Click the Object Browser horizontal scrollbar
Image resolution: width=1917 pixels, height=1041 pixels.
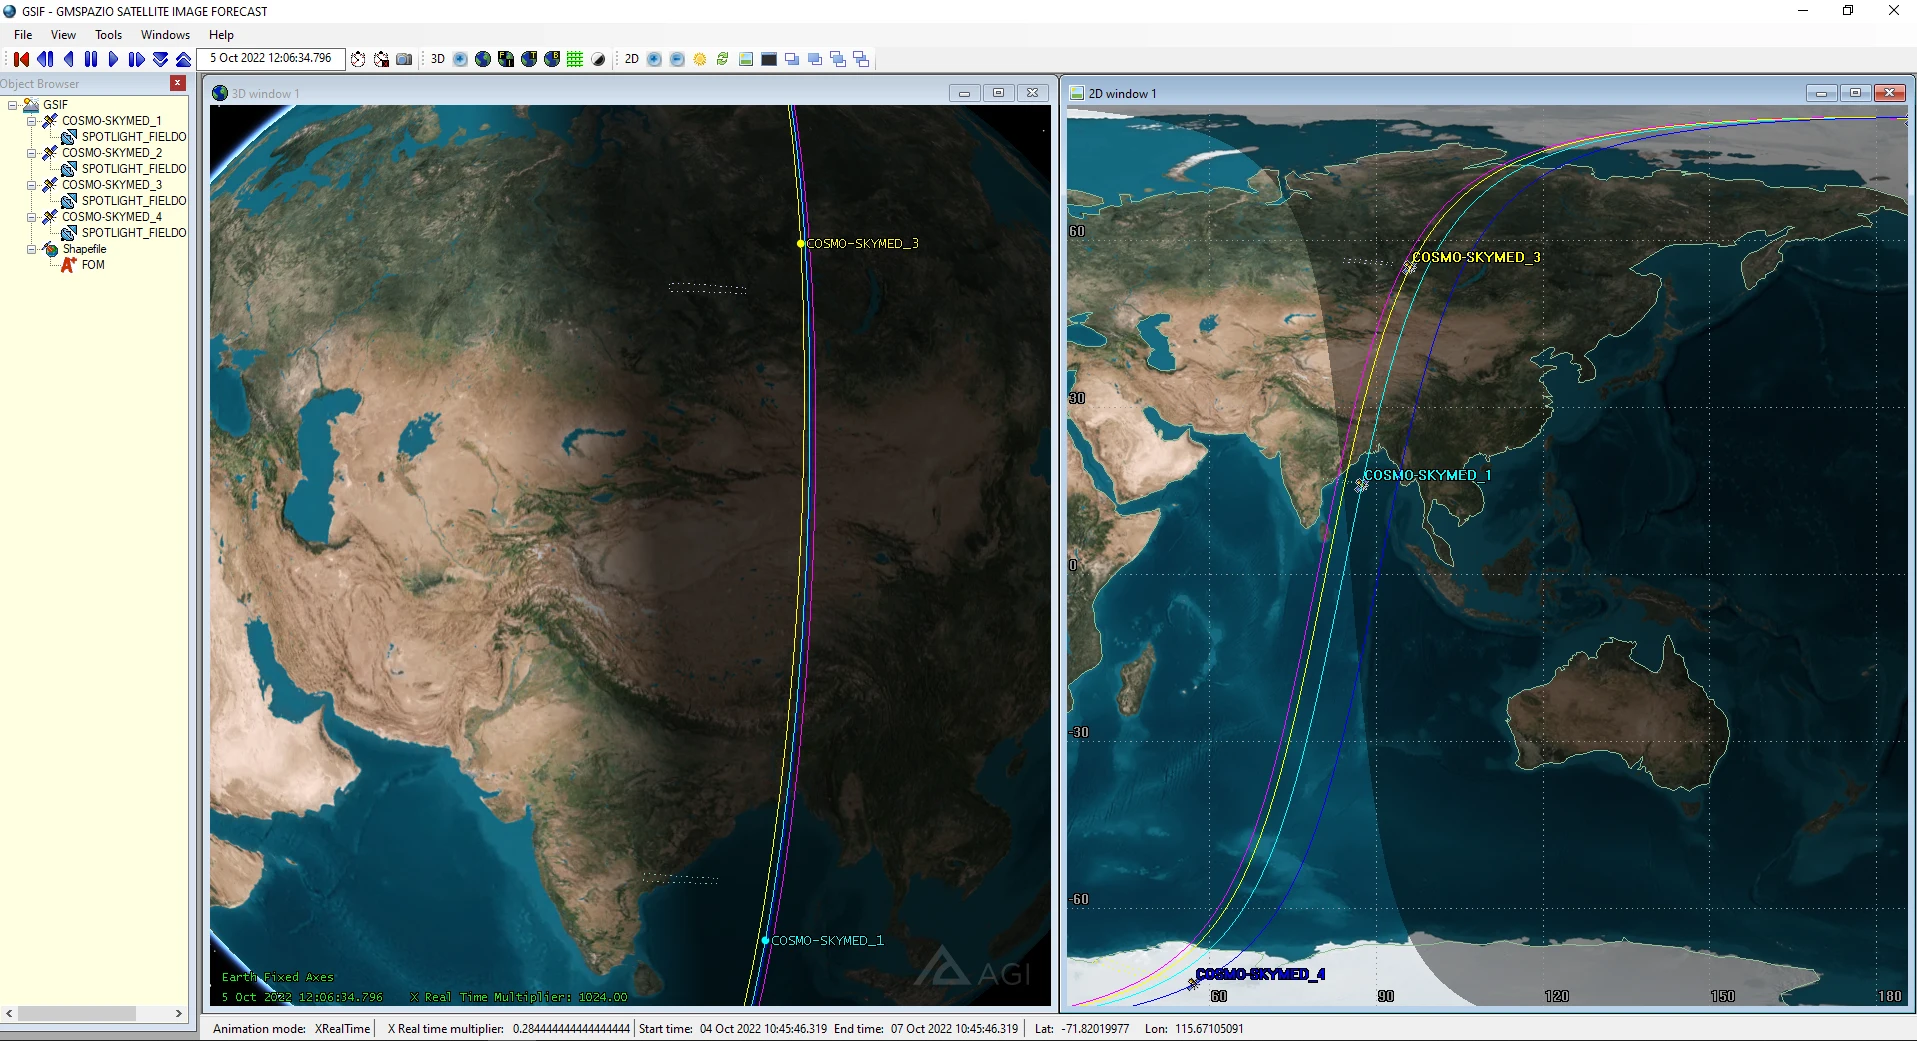pos(95,1013)
